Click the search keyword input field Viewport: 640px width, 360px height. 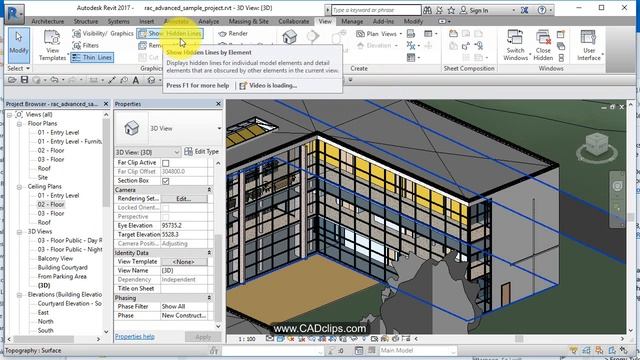point(376,10)
